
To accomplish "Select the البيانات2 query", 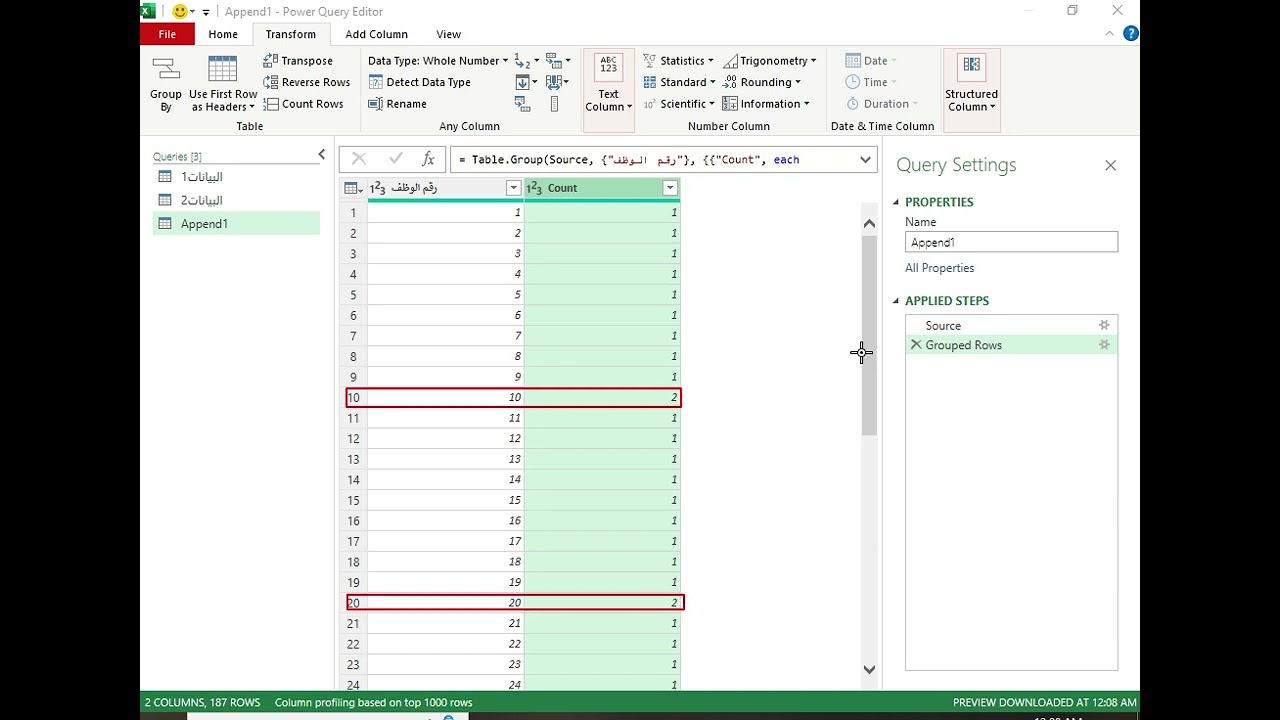I will [236, 200].
